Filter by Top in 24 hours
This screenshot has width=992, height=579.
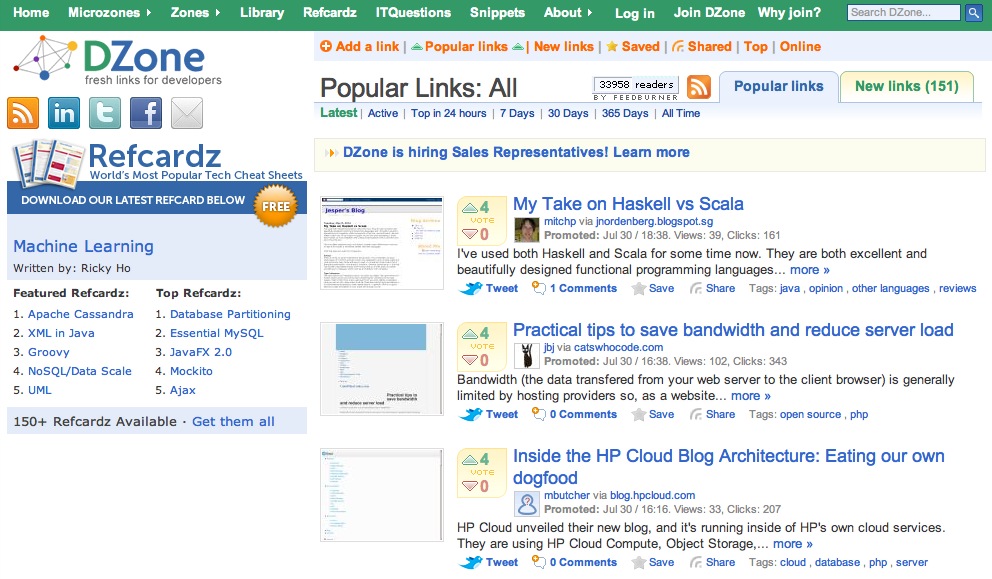449,113
